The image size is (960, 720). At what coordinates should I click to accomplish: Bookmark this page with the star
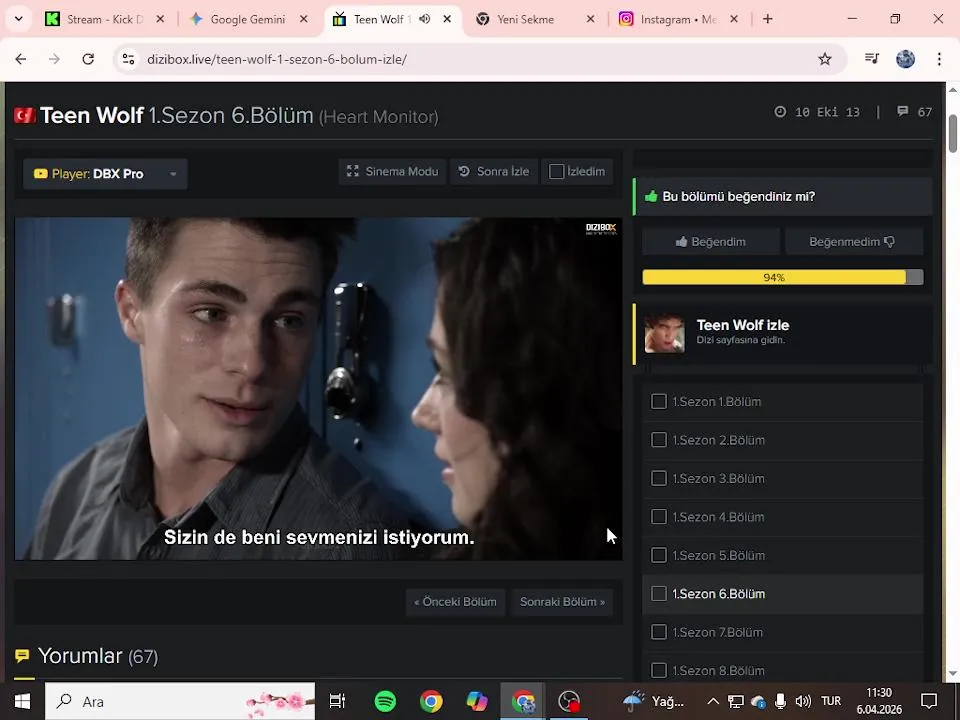(825, 59)
